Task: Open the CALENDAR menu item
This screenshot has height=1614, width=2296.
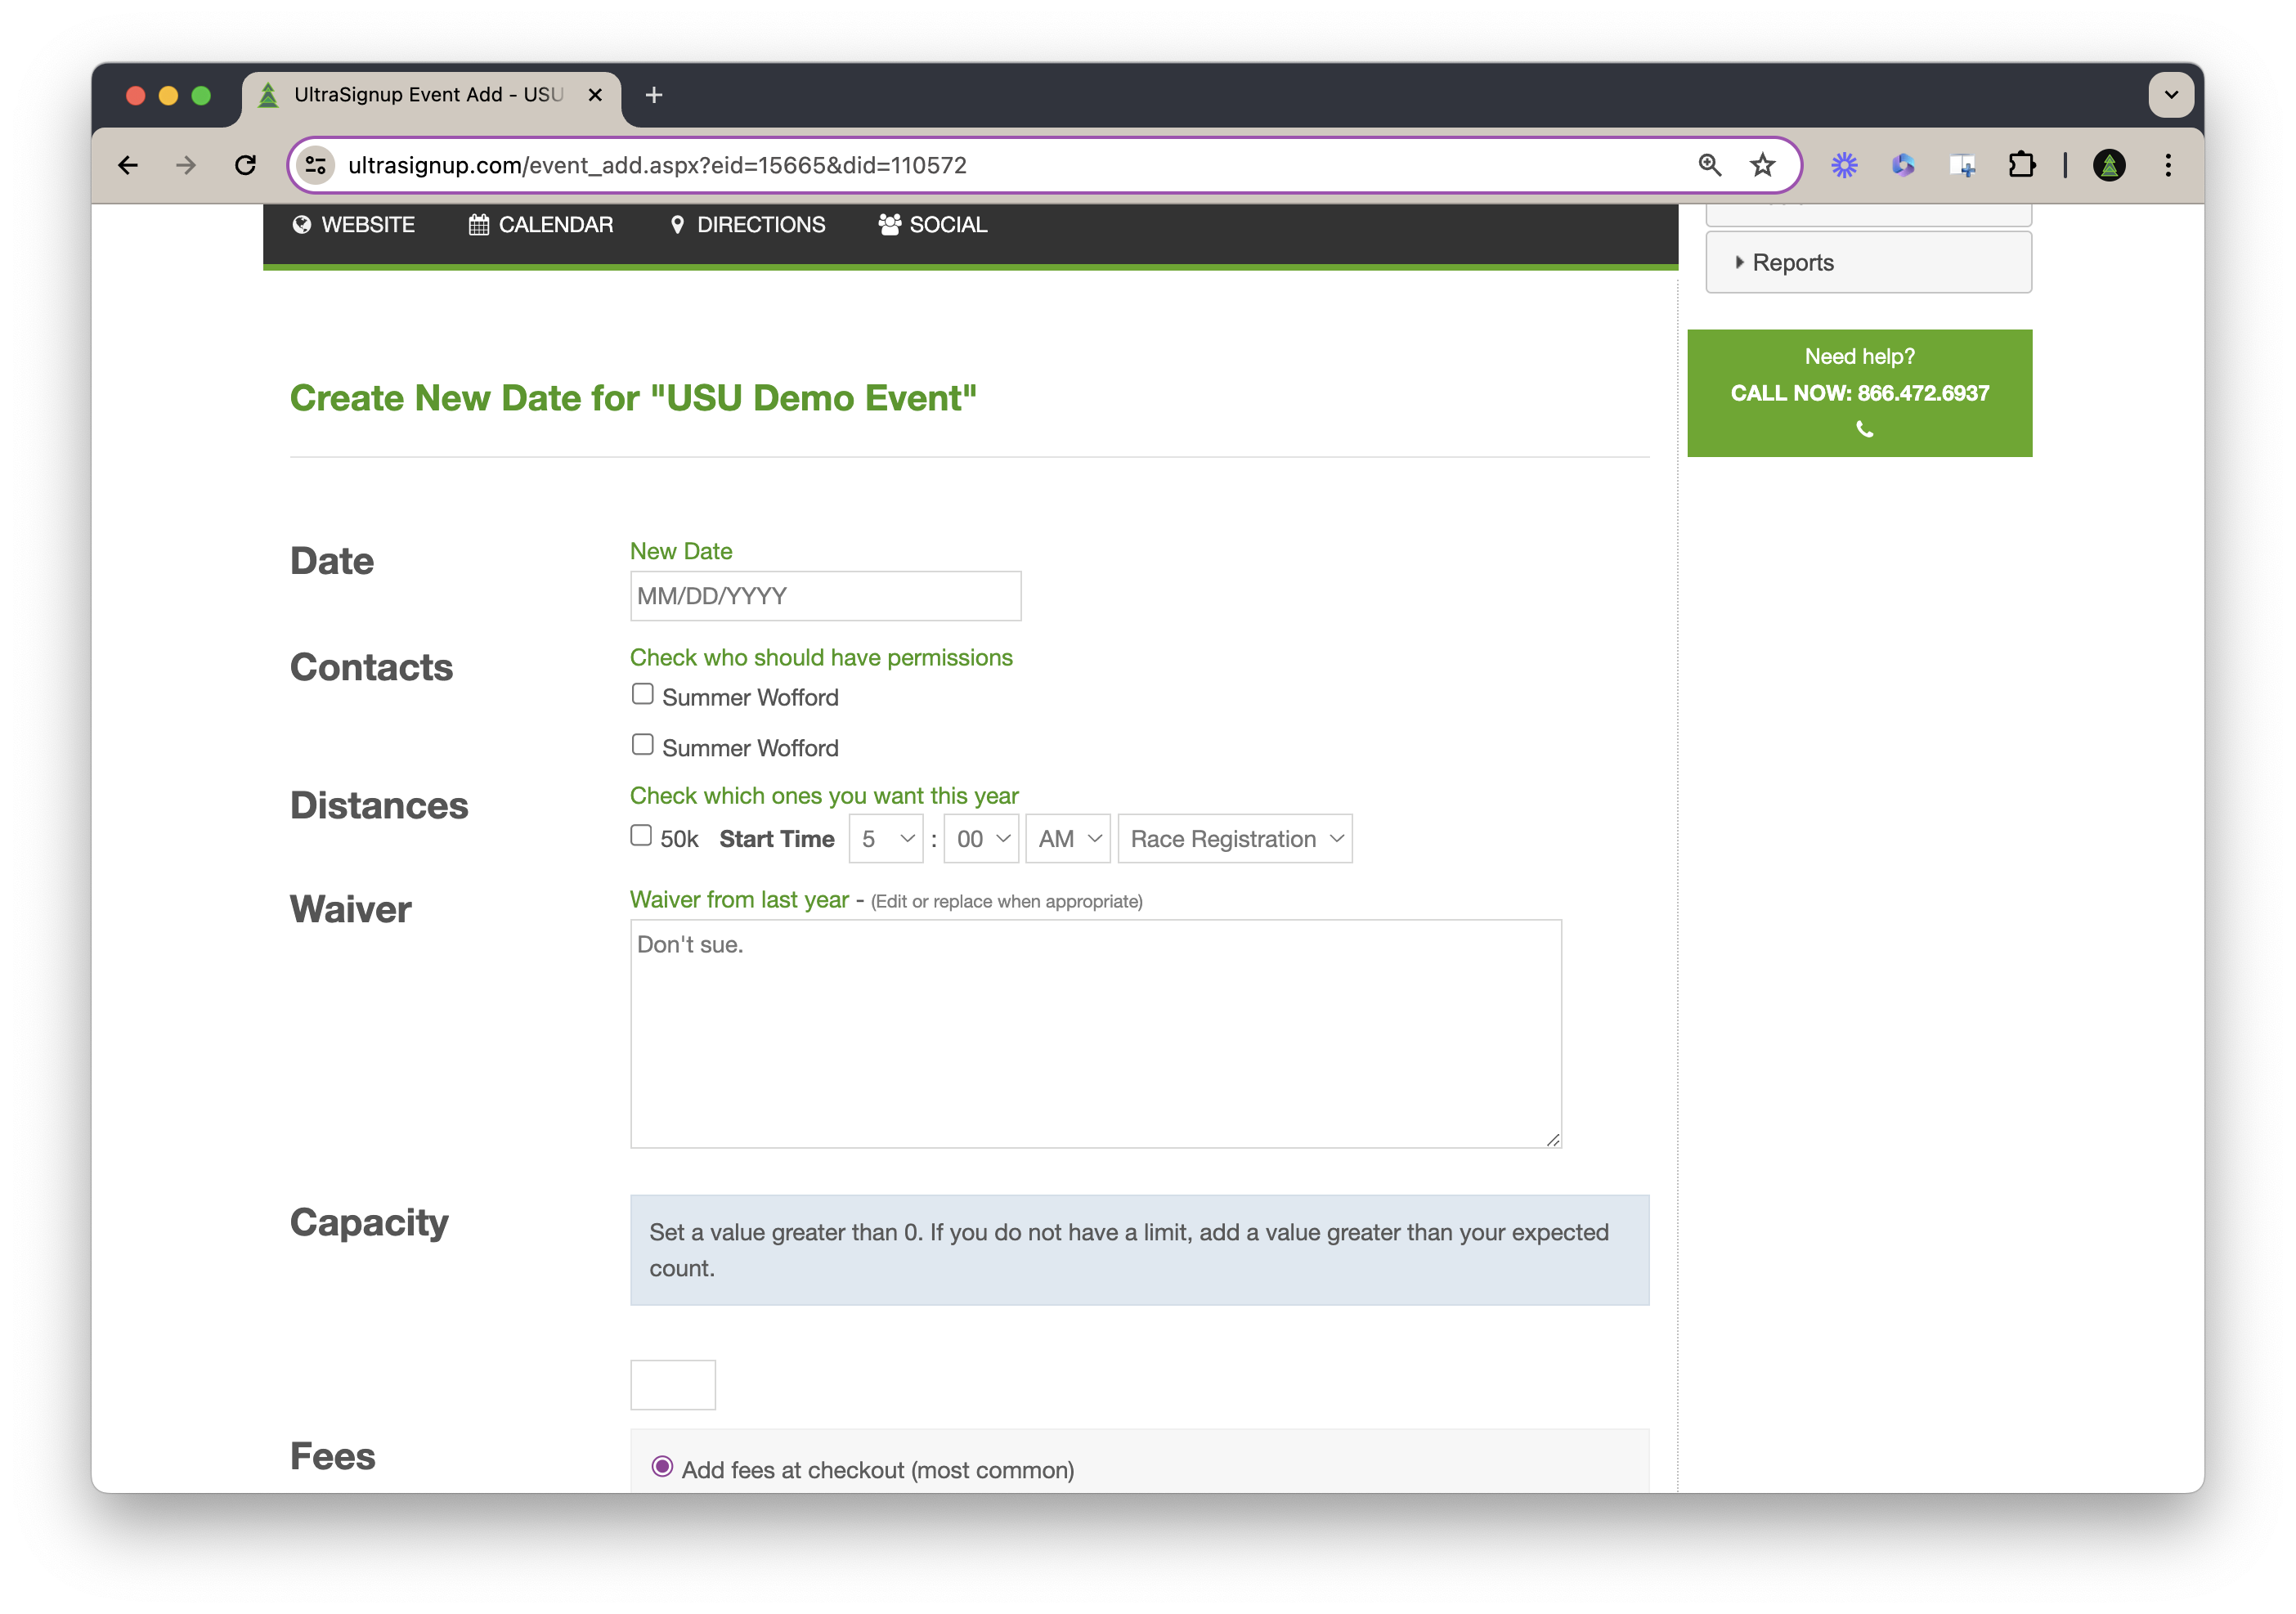Action: pos(541,225)
